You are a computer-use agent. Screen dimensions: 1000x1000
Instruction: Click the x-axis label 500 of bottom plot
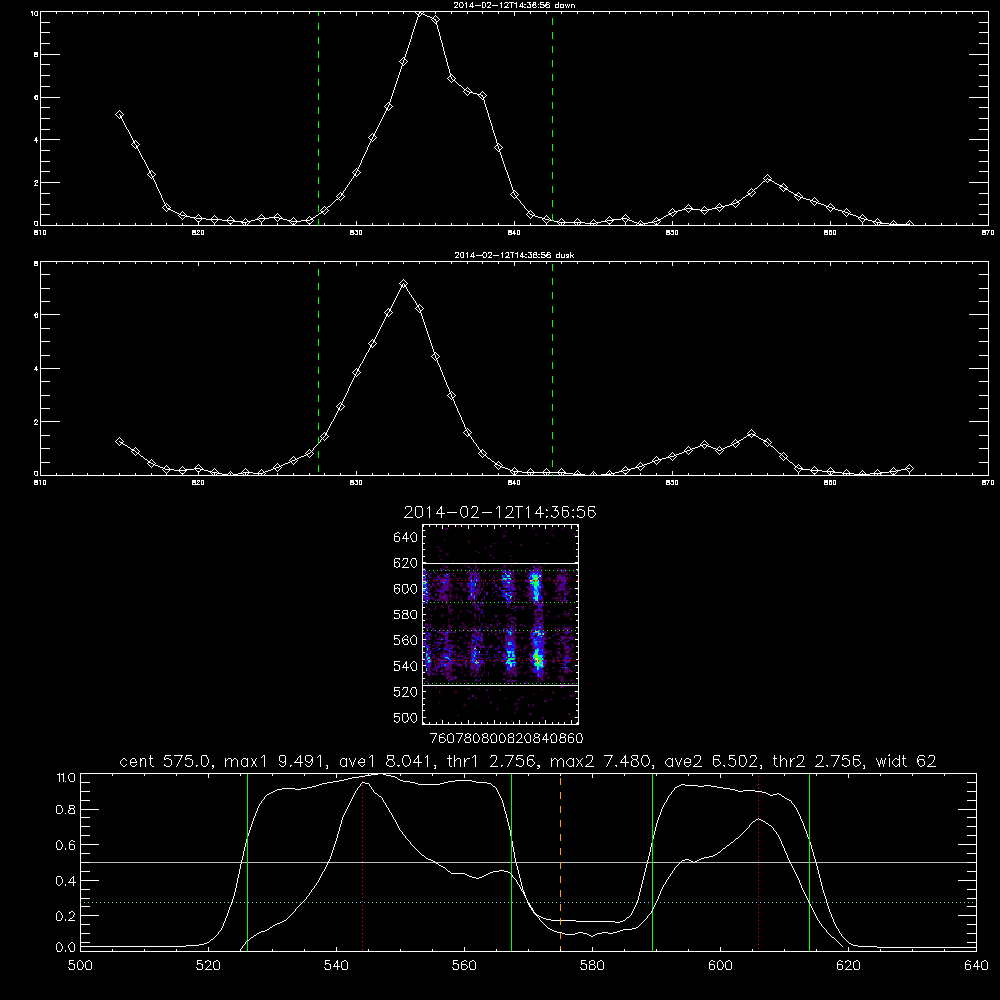pos(80,966)
